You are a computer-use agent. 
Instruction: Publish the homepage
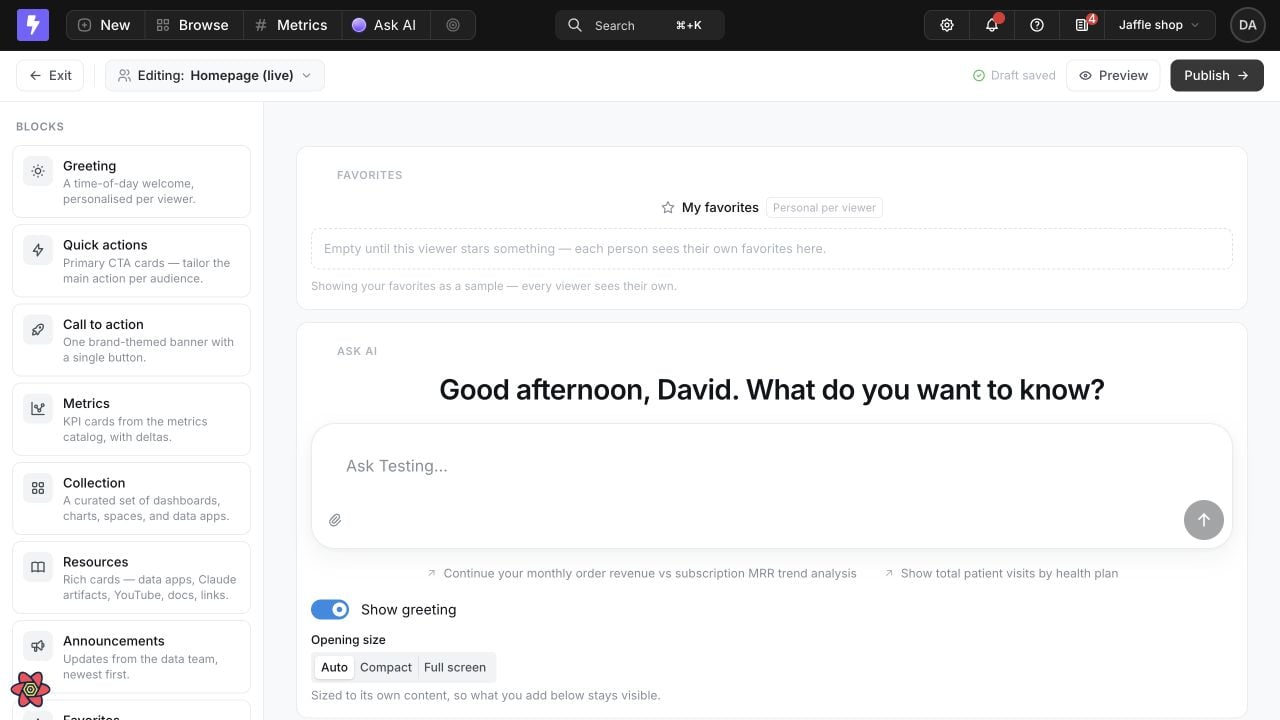coord(1217,75)
